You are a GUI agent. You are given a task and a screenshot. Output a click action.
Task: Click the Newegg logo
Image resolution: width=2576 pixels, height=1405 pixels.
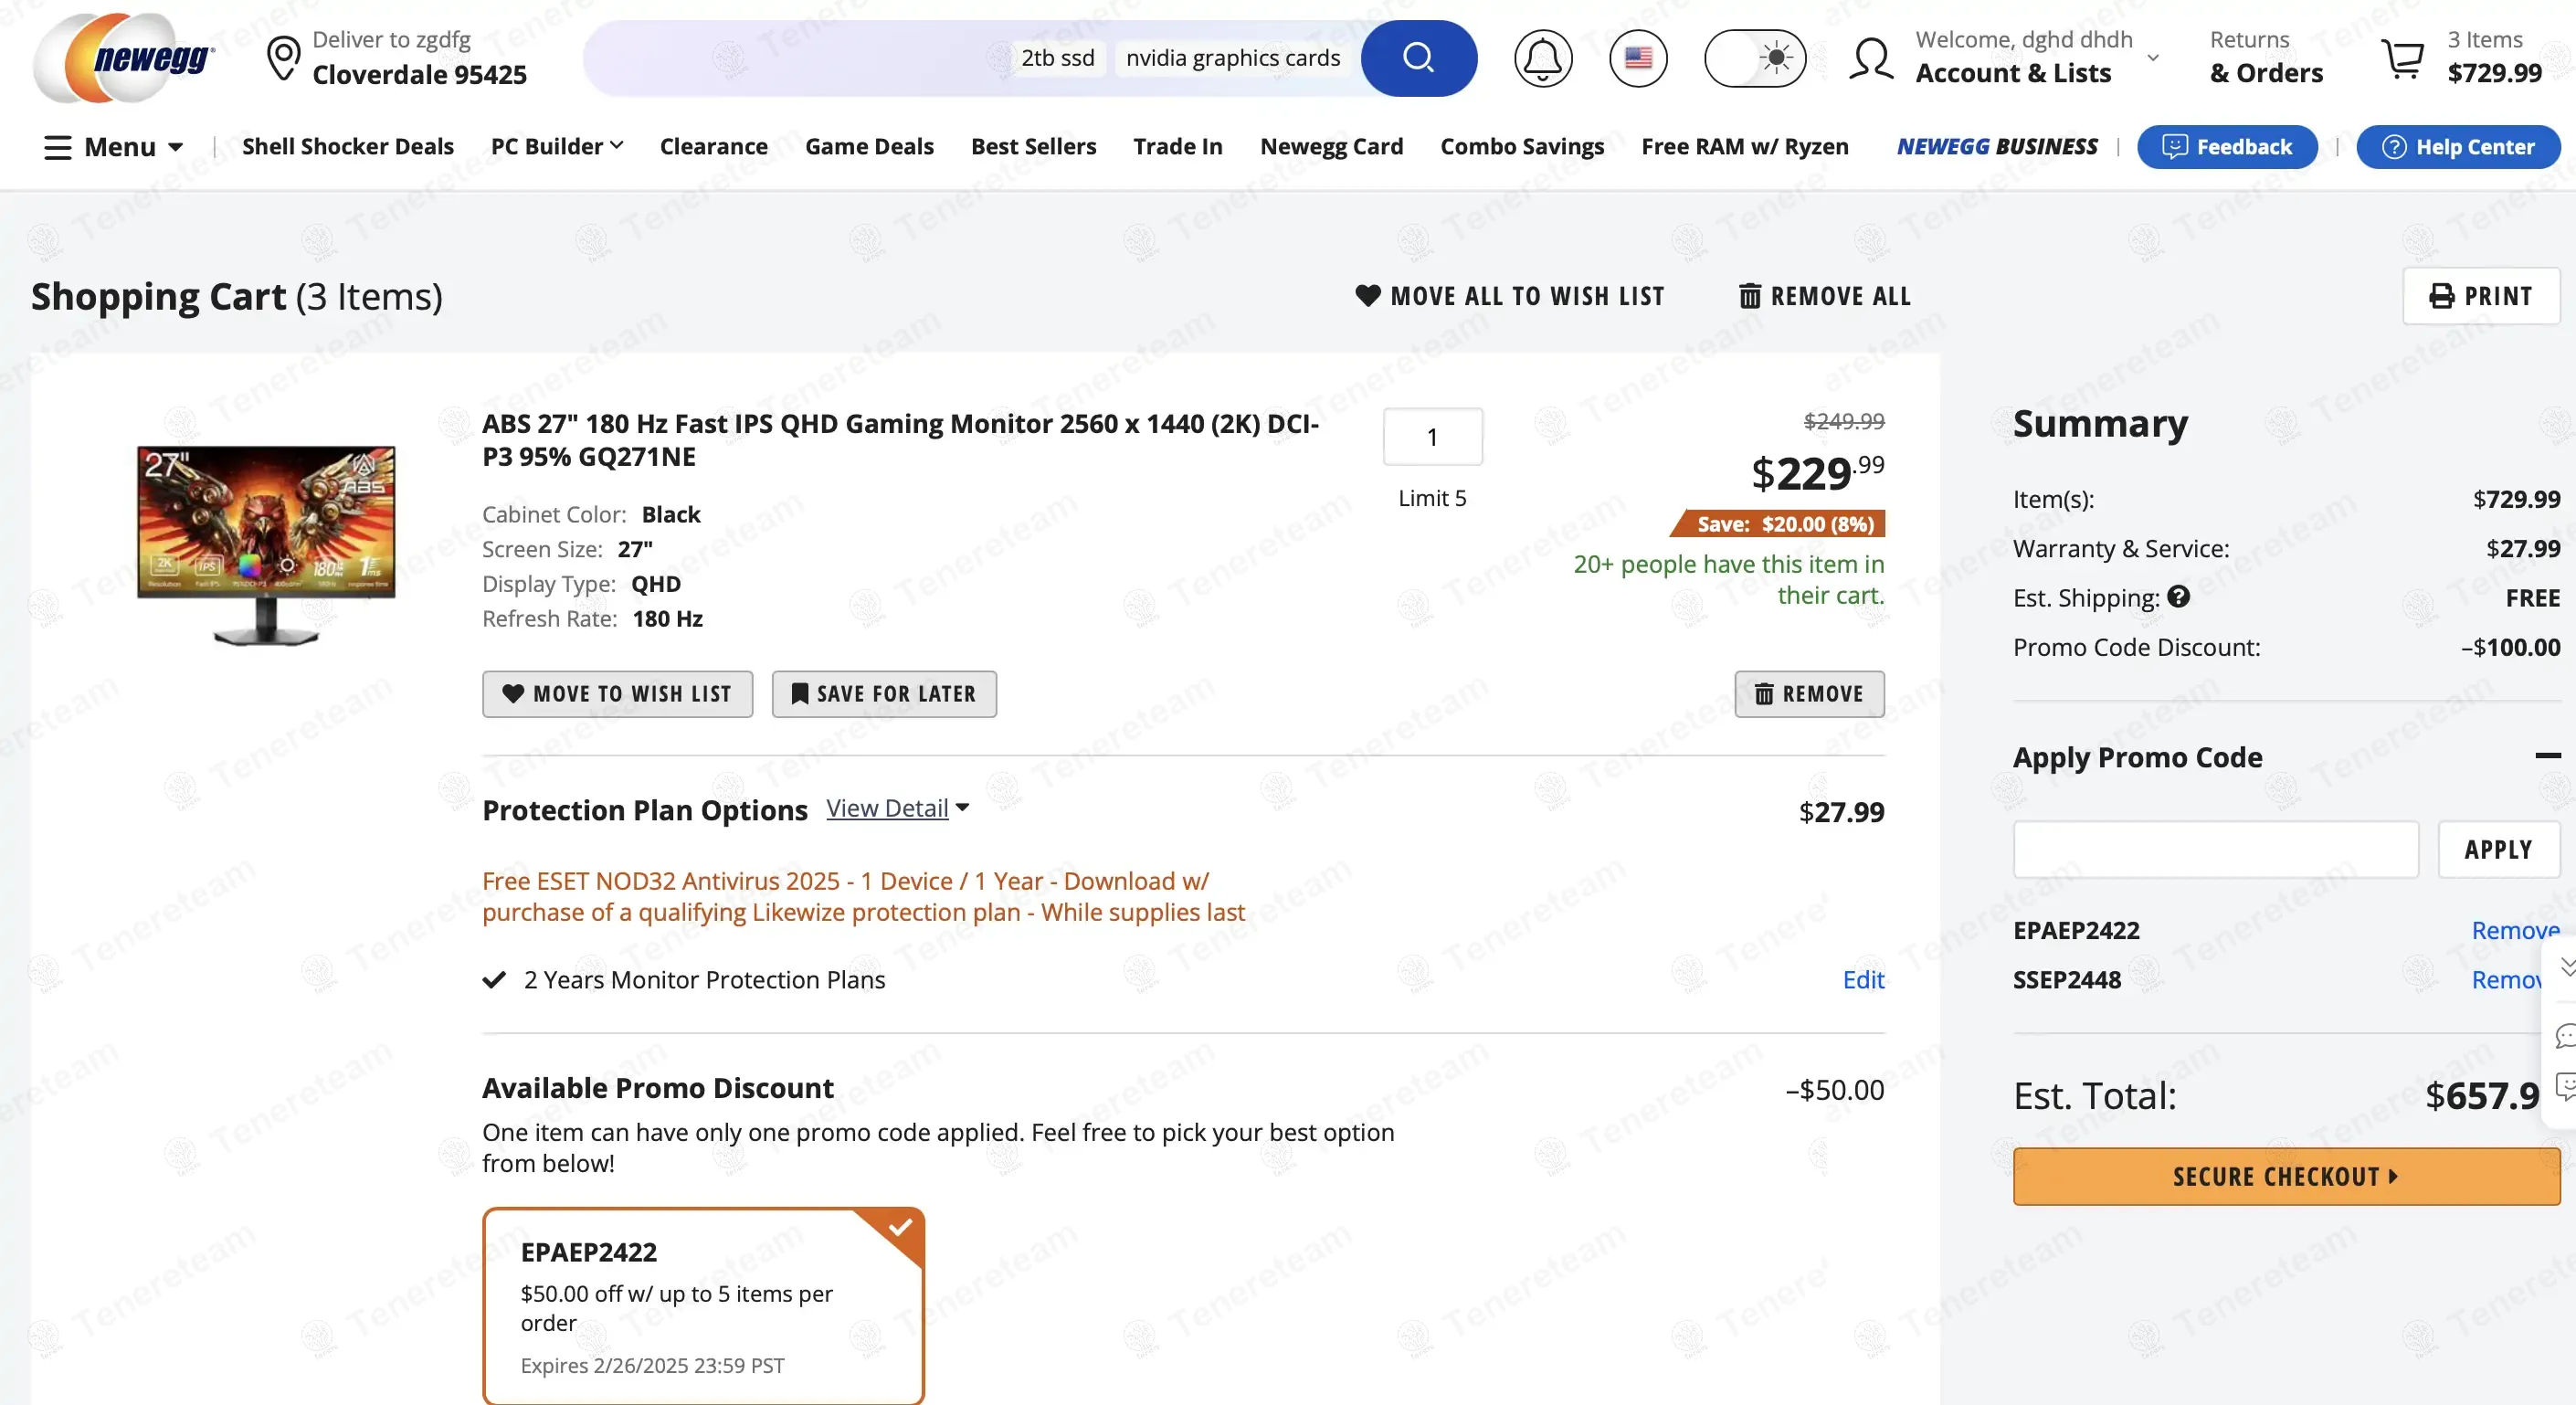(125, 58)
